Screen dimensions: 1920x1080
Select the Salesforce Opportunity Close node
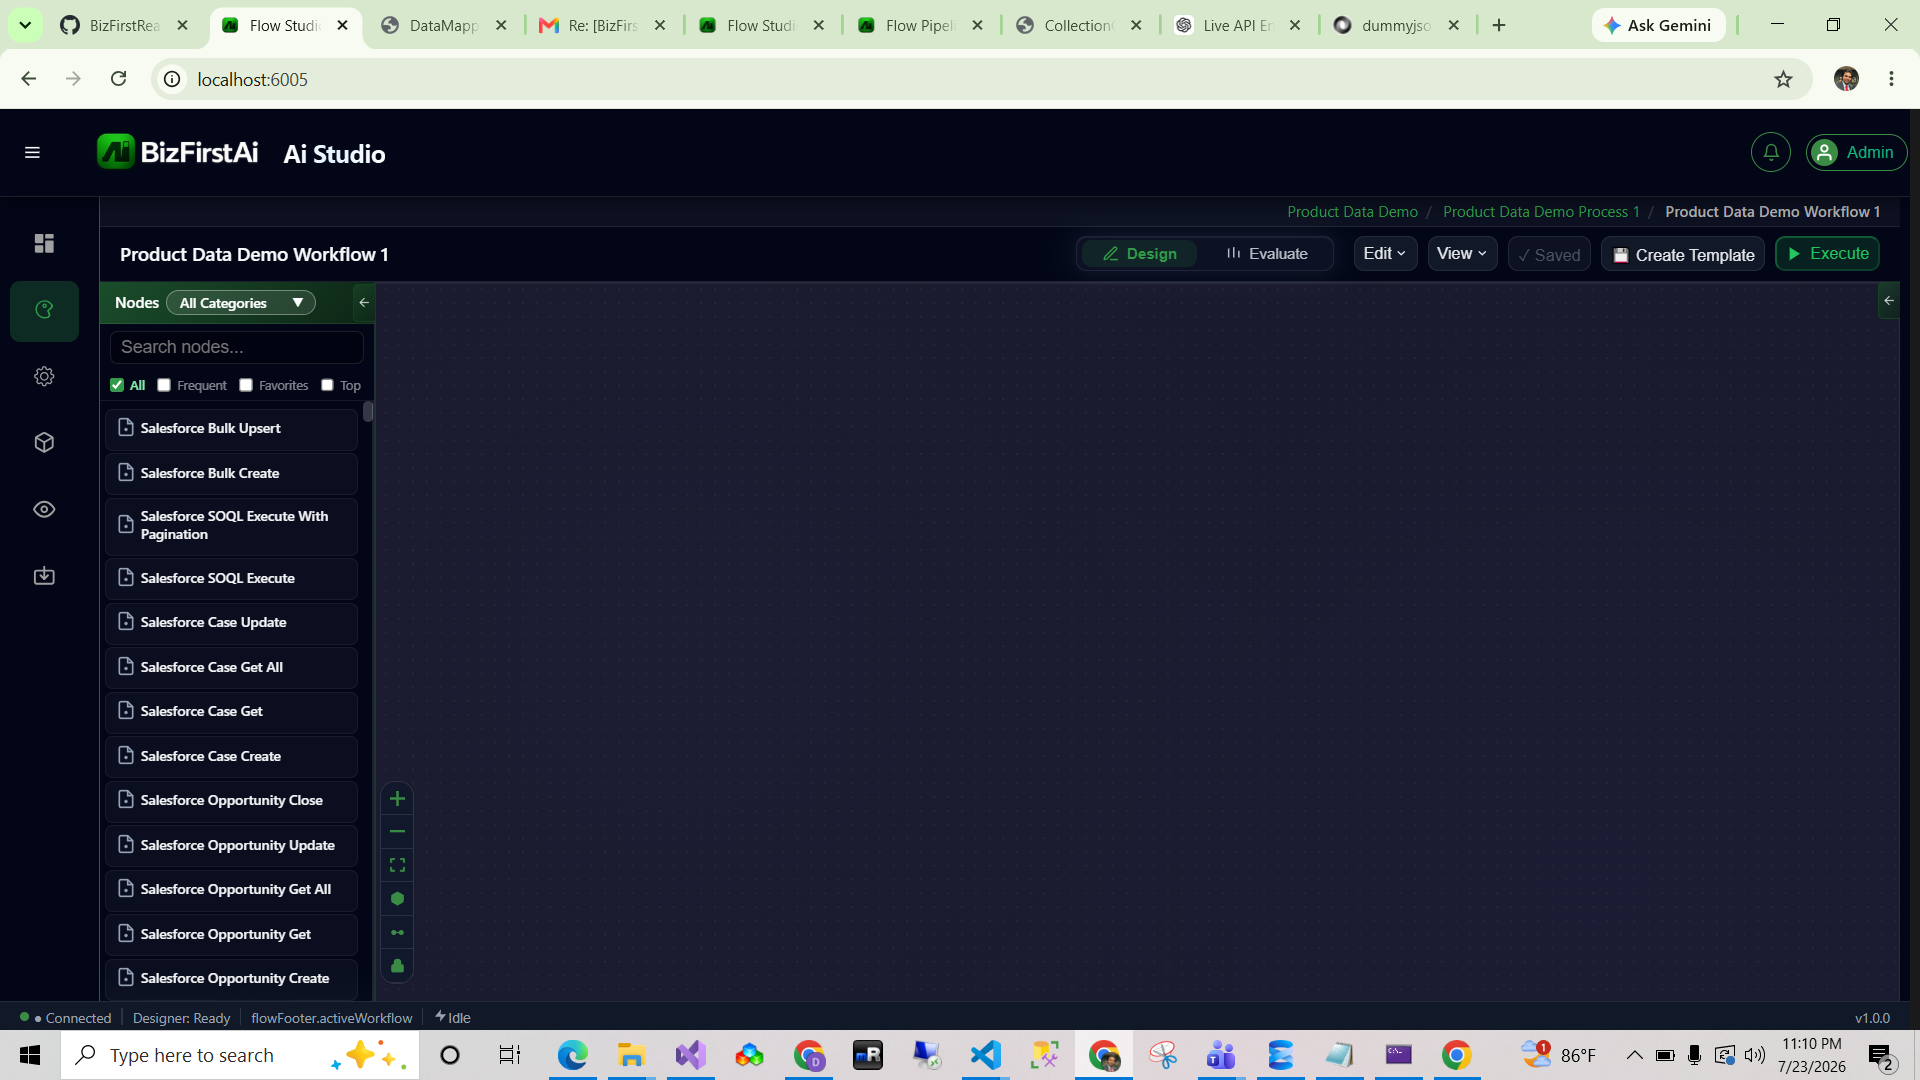coord(231,800)
